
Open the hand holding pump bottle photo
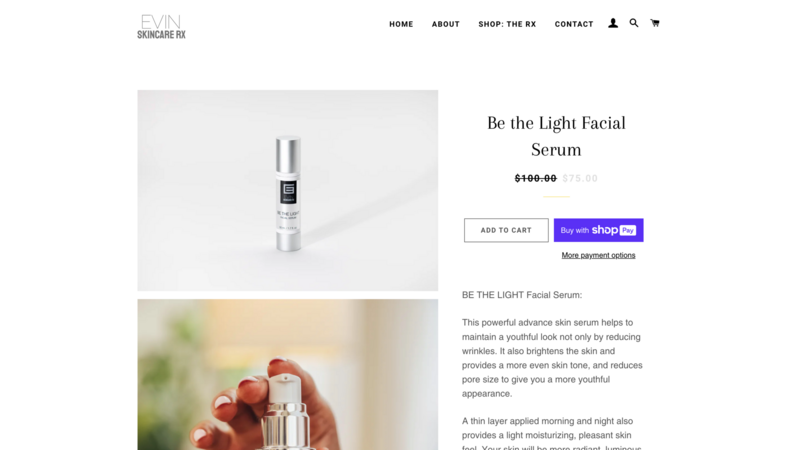pos(288,374)
